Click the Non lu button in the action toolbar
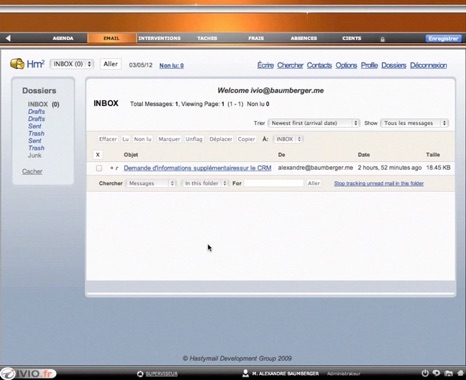This screenshot has width=466, height=380. [143, 139]
